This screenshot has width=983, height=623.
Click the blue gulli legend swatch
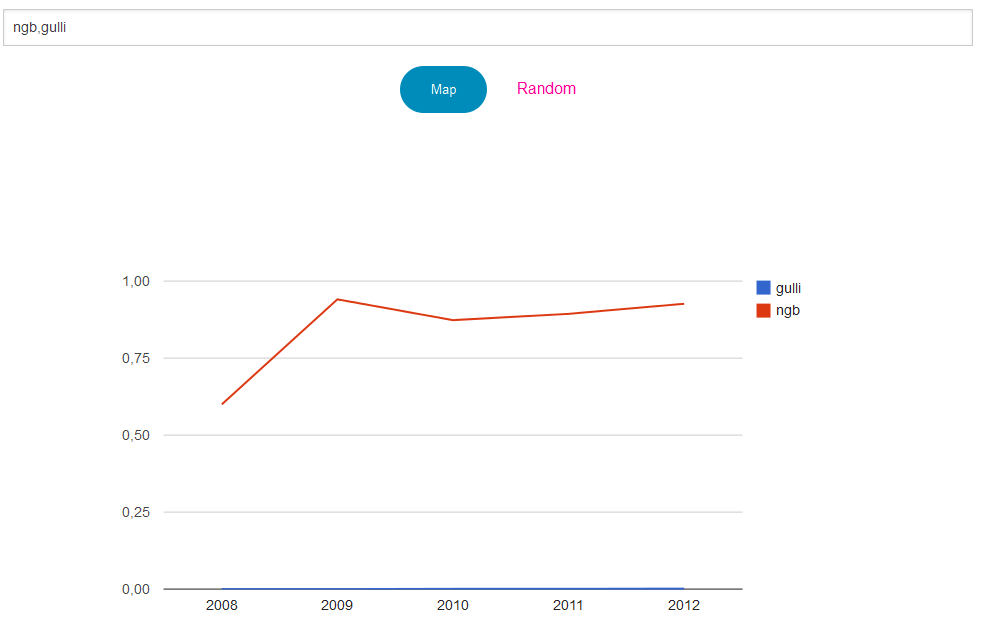[763, 288]
